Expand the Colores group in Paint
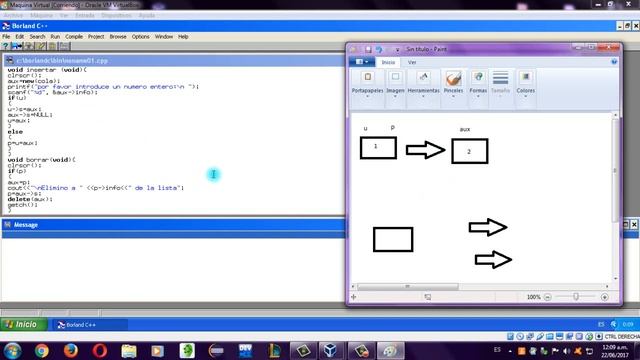 click(525, 84)
